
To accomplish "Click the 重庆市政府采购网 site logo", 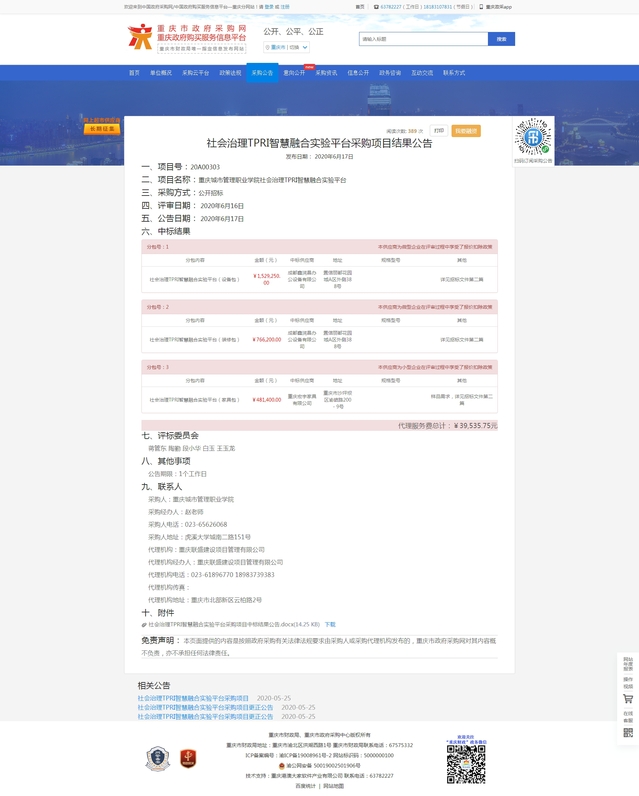I will (187, 37).
